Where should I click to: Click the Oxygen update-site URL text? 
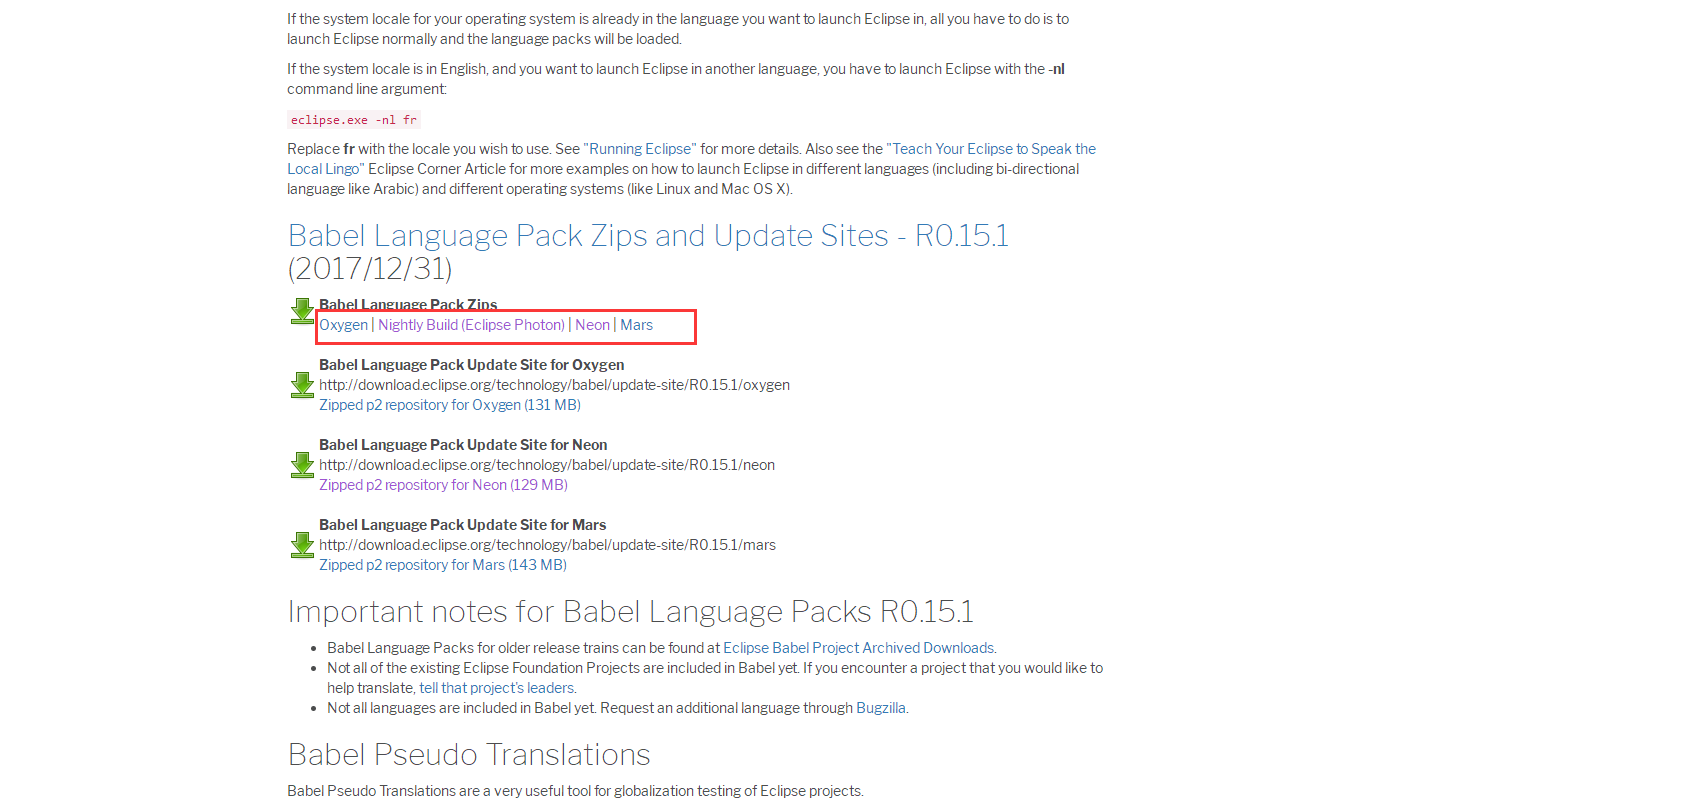click(x=555, y=385)
